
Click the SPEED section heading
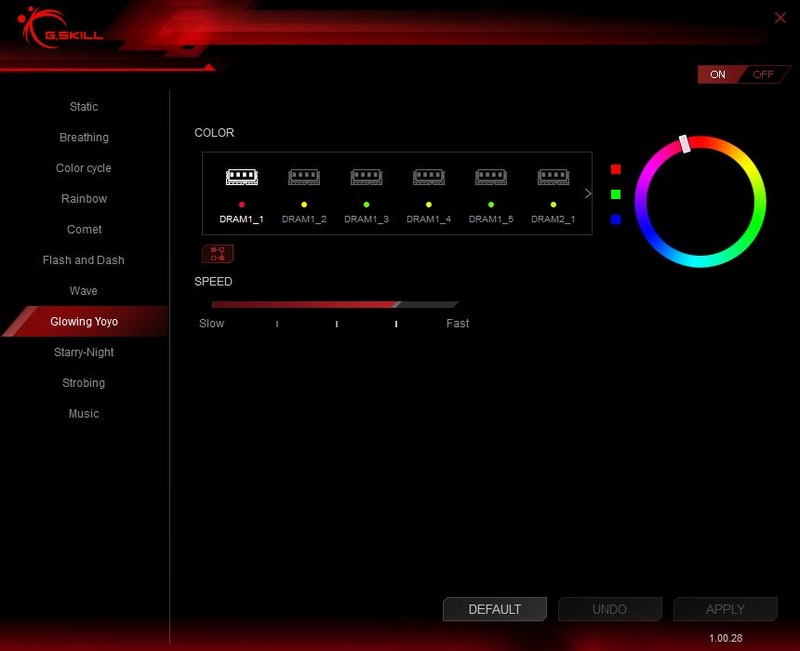coord(213,282)
